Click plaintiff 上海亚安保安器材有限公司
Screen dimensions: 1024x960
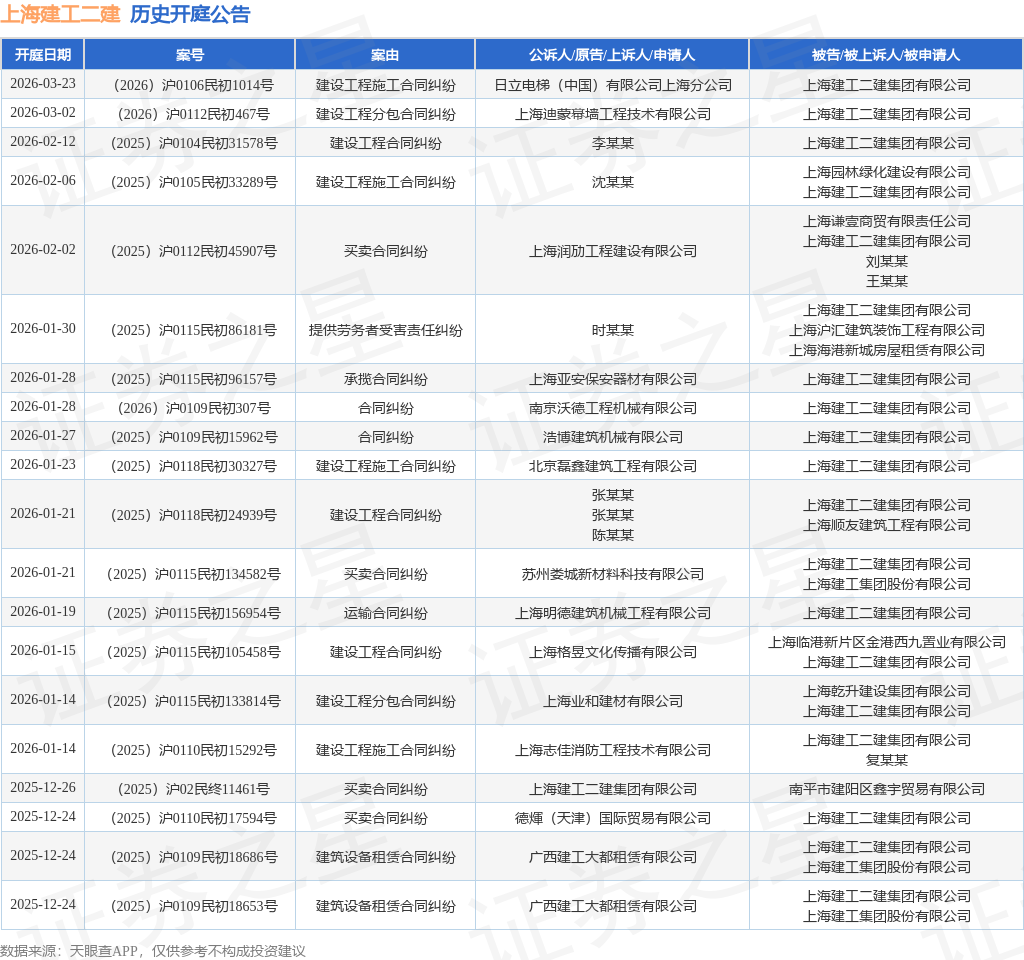(x=613, y=379)
